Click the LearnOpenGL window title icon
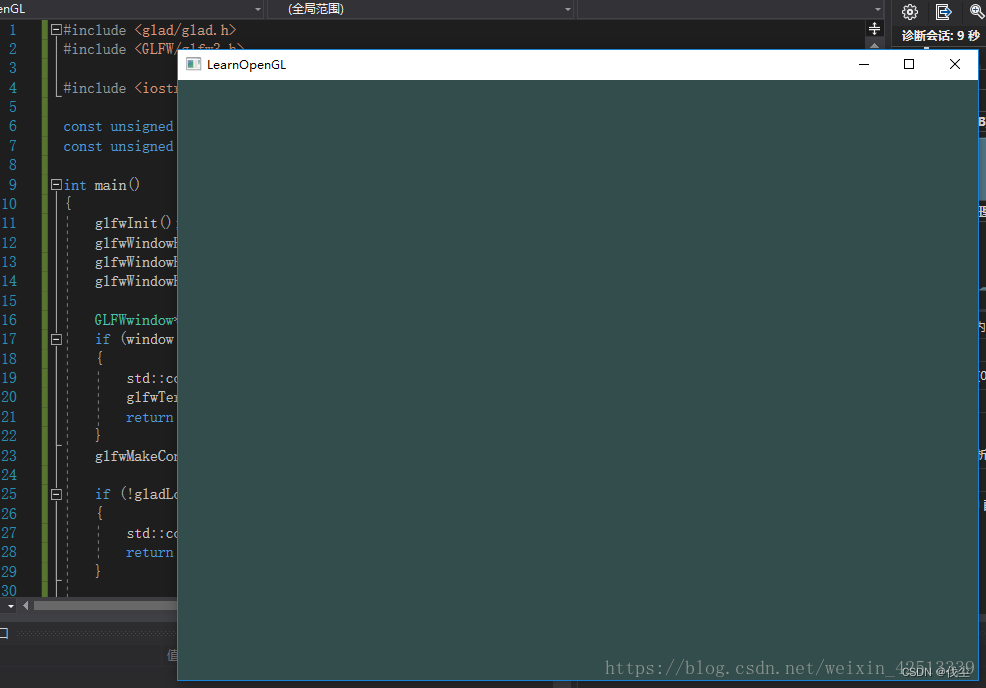Image resolution: width=986 pixels, height=688 pixels. (x=194, y=64)
